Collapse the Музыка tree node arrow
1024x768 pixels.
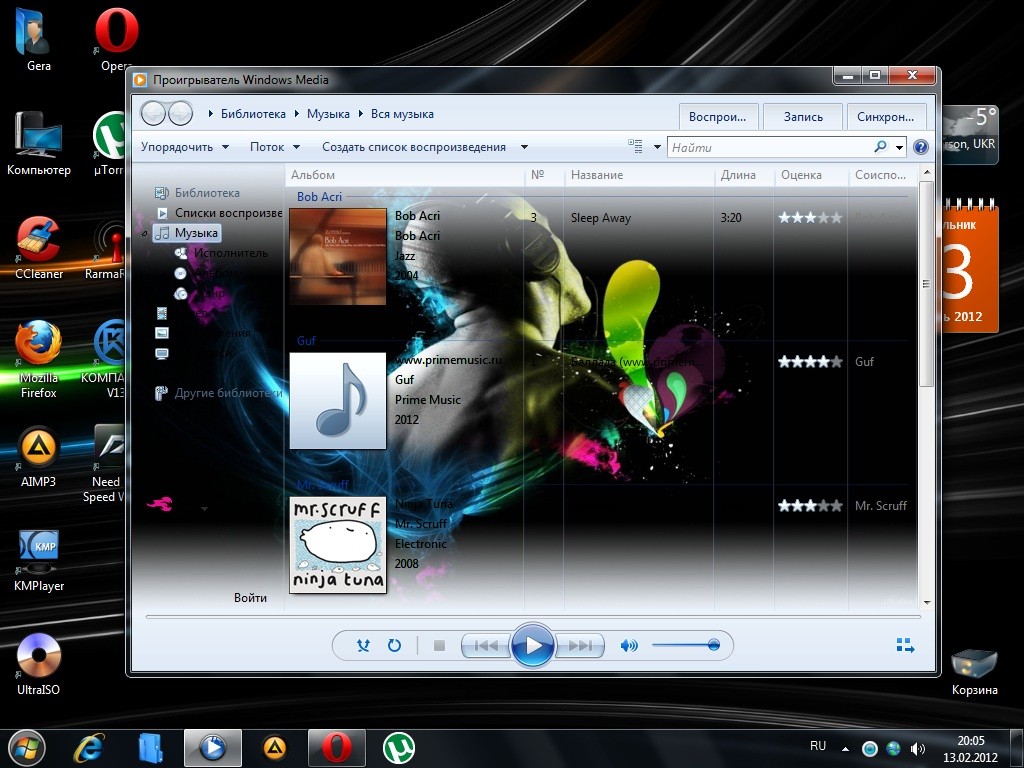coord(144,234)
